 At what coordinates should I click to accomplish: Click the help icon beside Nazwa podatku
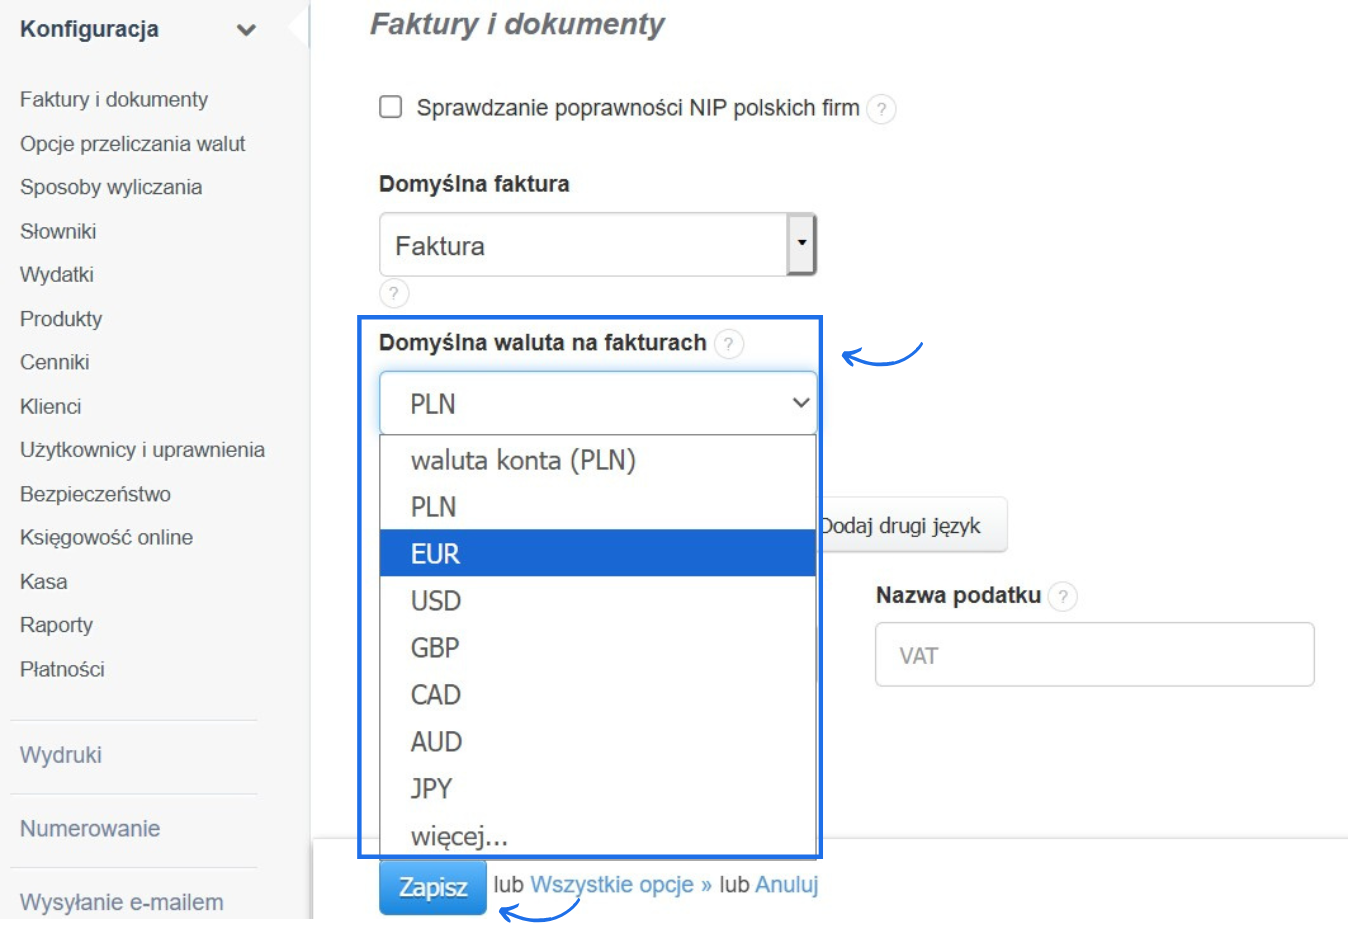coord(1064,596)
